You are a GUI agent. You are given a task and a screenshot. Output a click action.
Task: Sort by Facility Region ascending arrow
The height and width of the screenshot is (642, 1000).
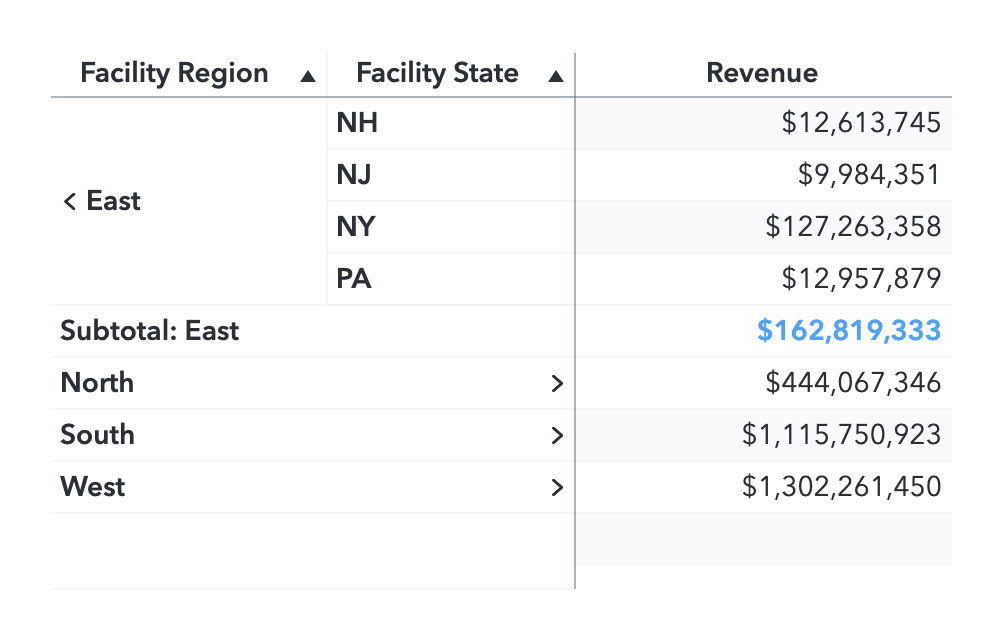(309, 76)
